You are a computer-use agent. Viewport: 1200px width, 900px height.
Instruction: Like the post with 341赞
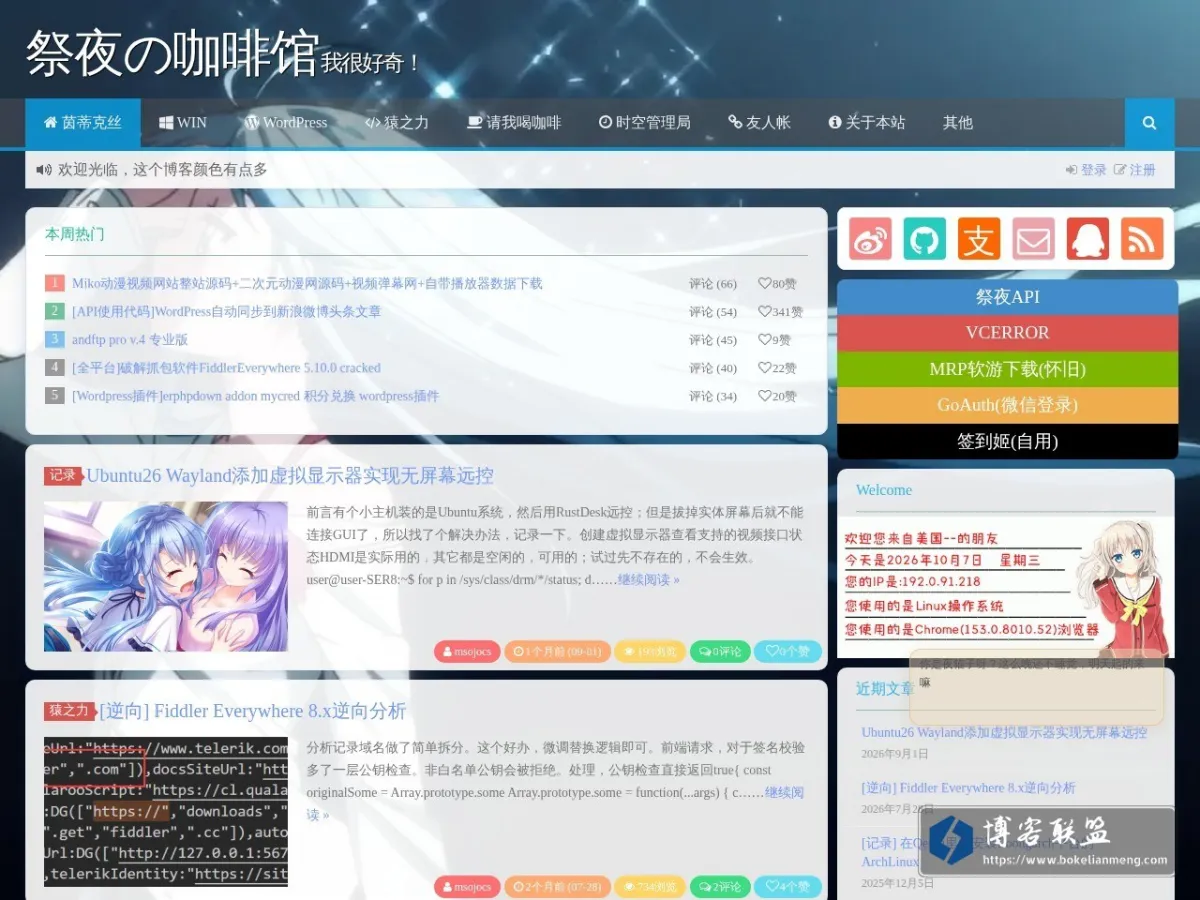[x=780, y=312]
